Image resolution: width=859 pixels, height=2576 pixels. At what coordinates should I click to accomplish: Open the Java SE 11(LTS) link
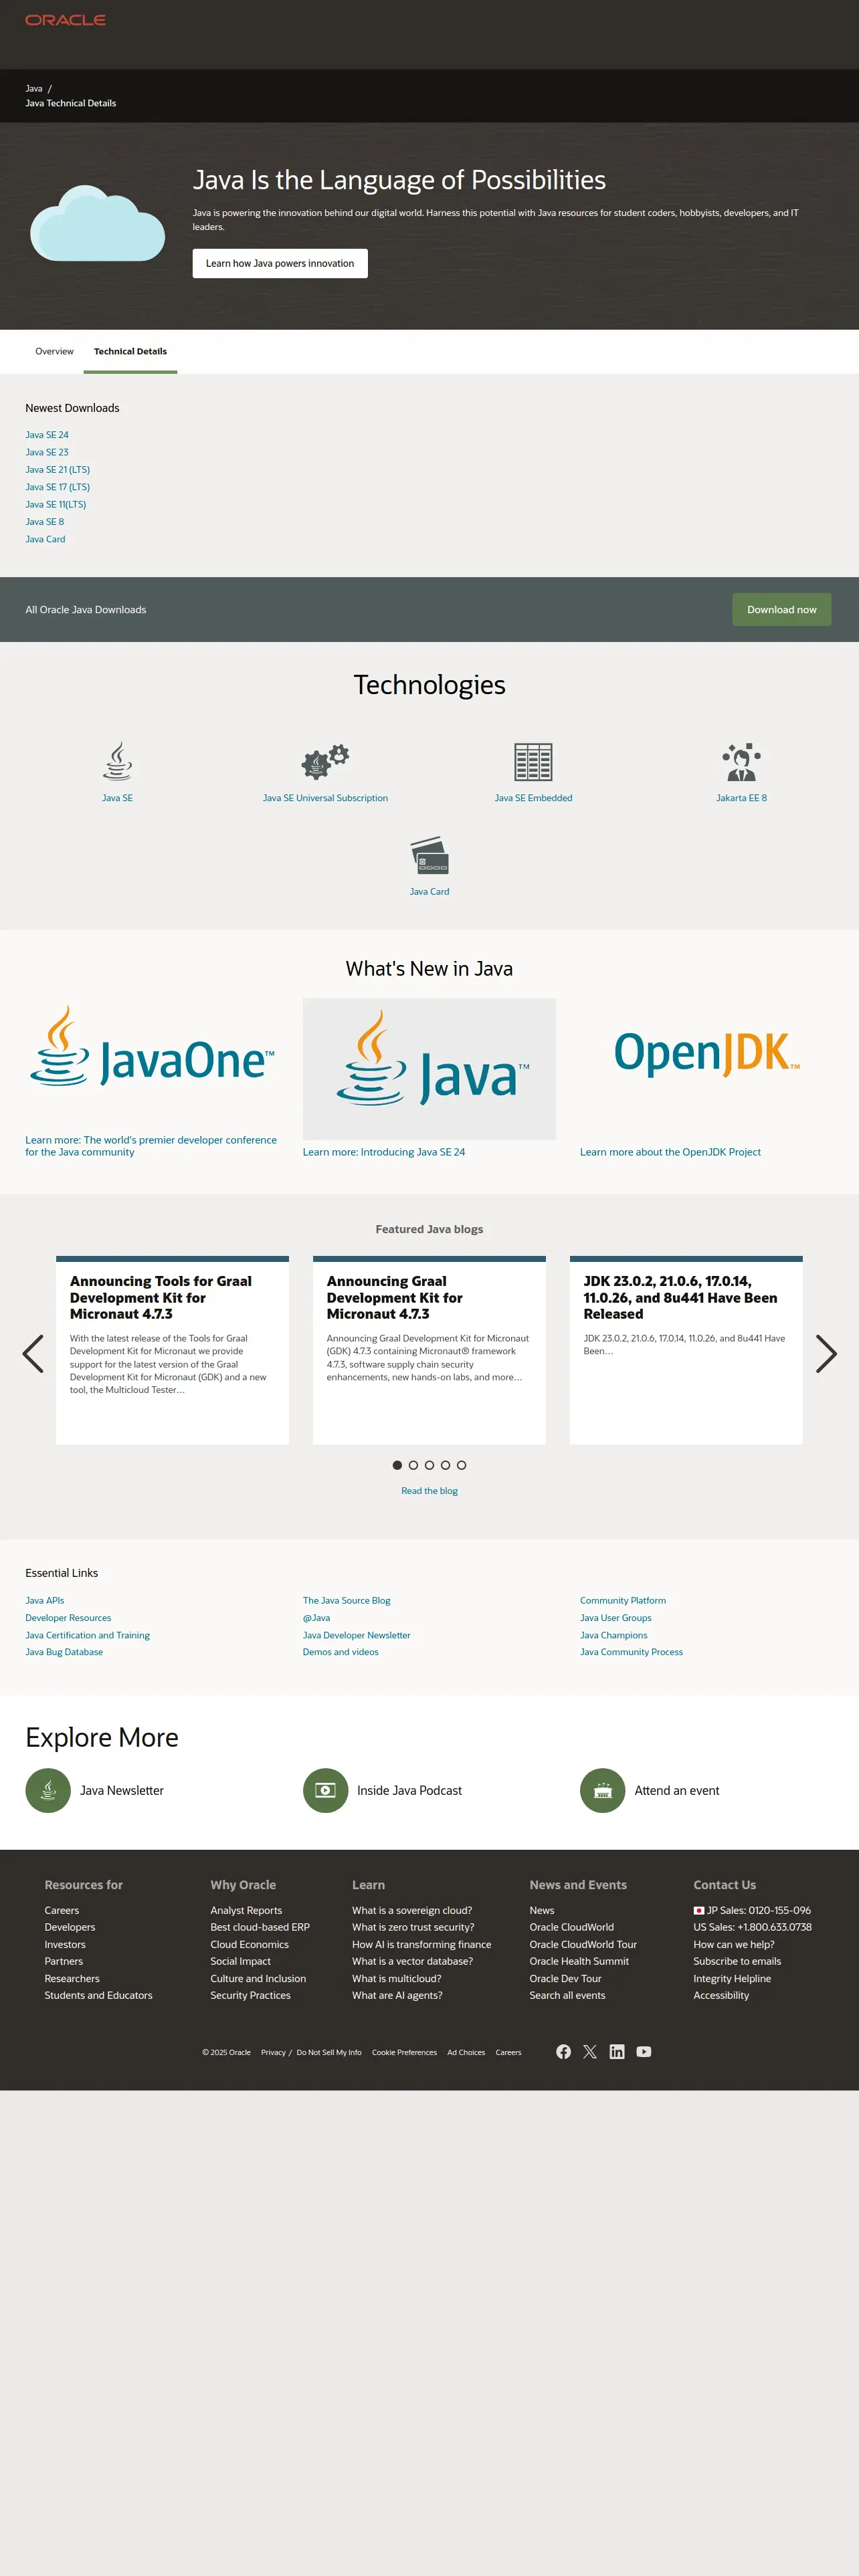tap(56, 504)
